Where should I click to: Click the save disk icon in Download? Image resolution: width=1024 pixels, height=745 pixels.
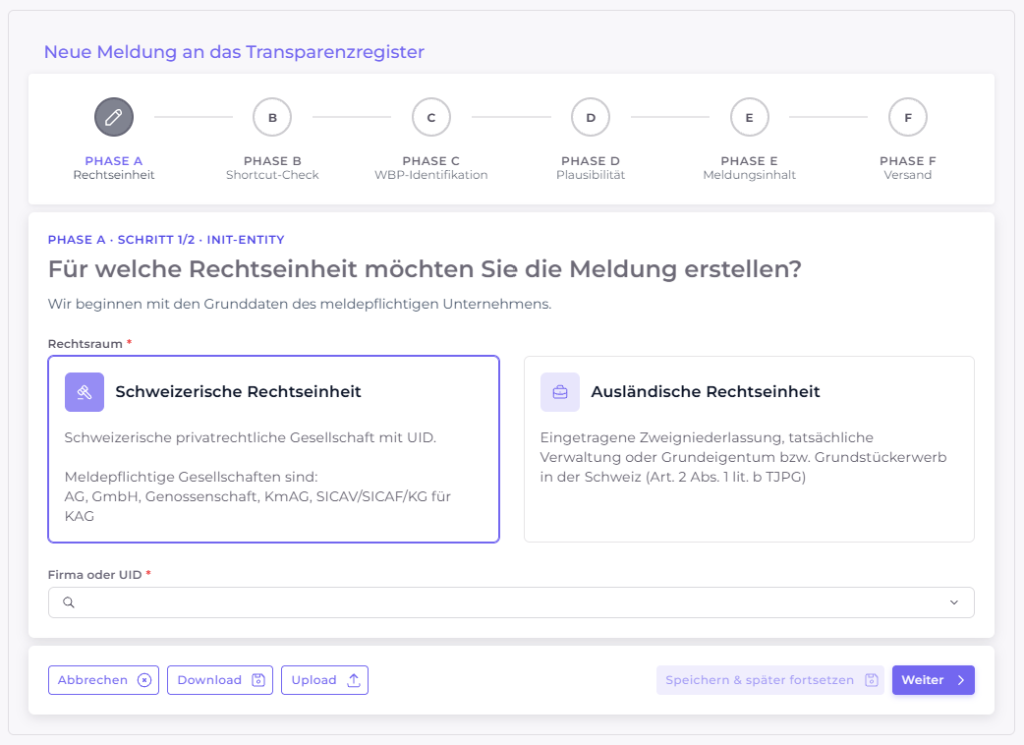[x=259, y=680]
